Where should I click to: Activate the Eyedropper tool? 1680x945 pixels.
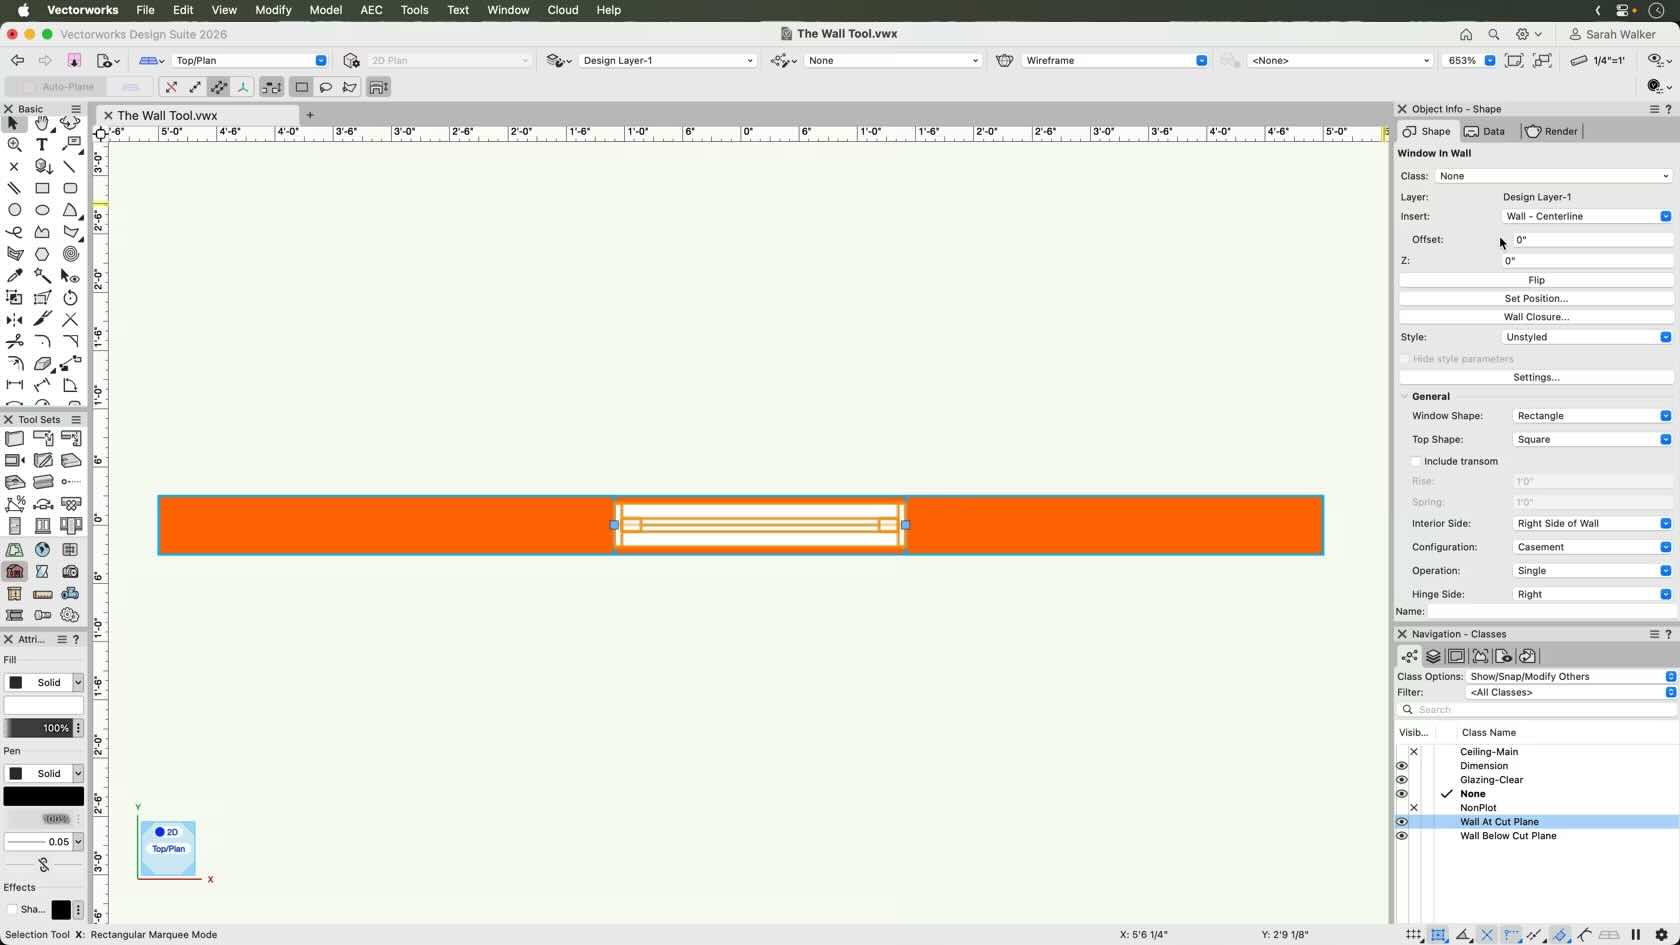coord(14,276)
